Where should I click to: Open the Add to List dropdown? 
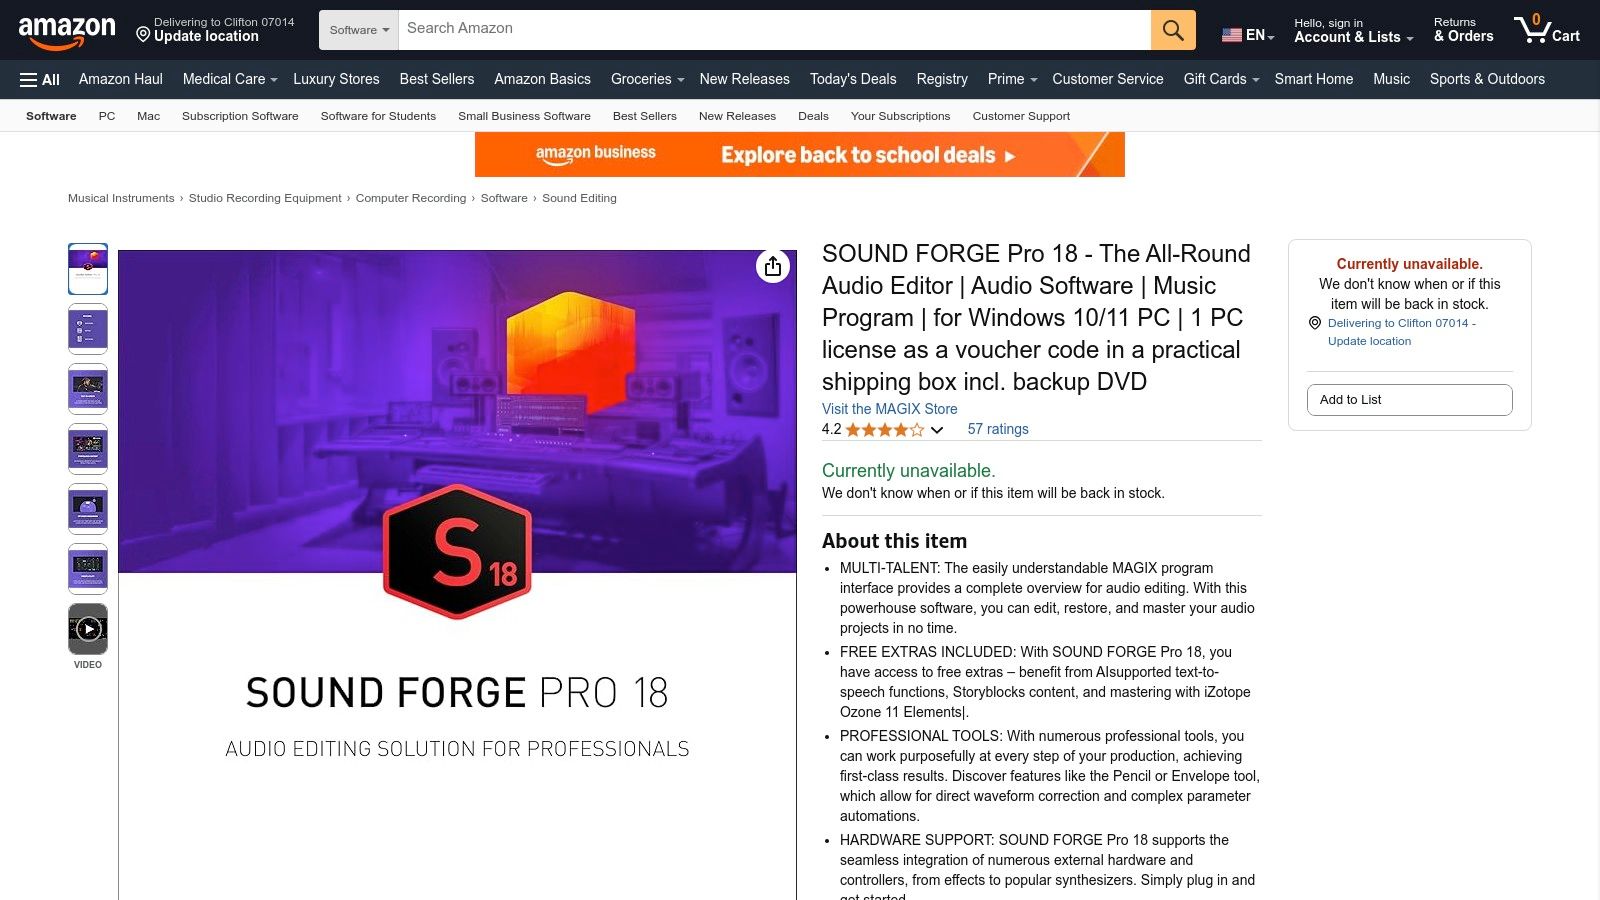click(1409, 400)
